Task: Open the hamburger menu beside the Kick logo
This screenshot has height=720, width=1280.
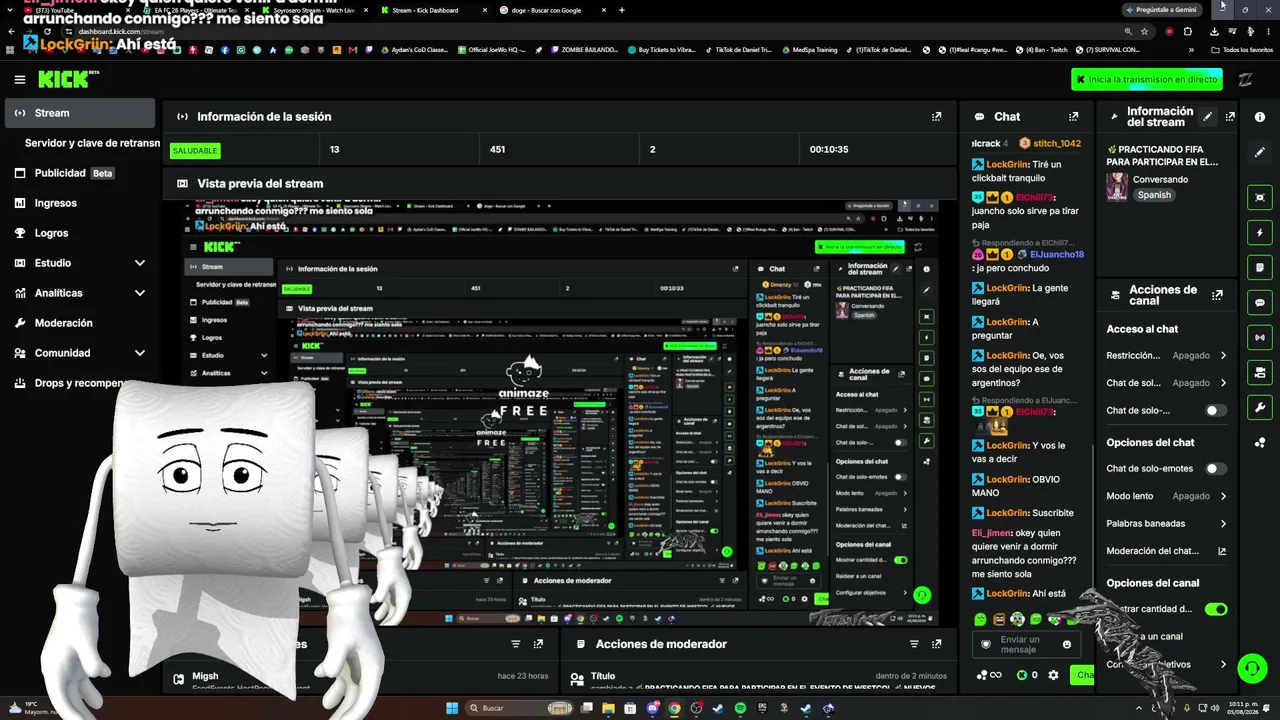Action: click(x=20, y=79)
